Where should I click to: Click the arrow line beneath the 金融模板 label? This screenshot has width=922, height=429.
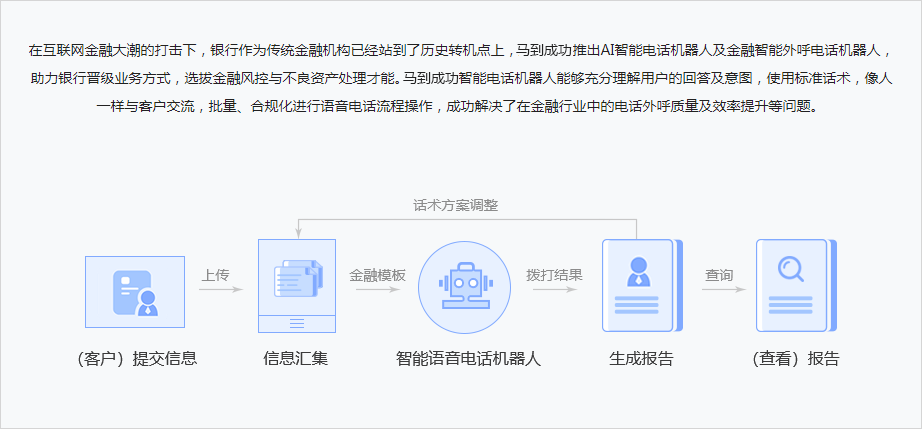[377, 291]
